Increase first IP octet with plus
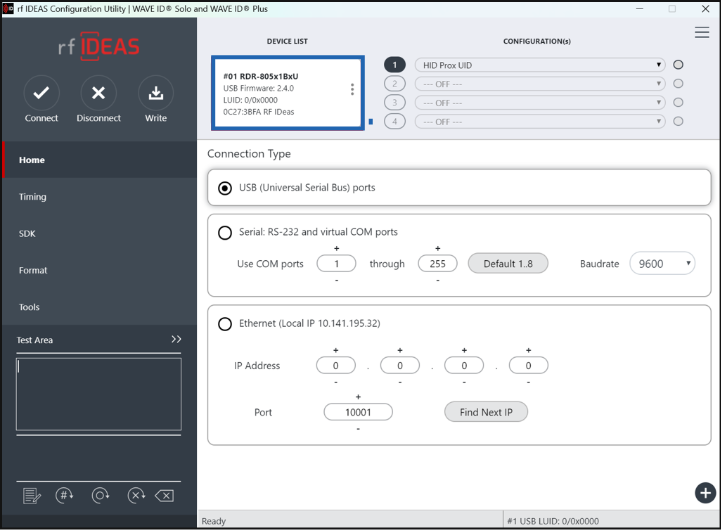Image resolution: width=721 pixels, height=530 pixels. point(336,350)
